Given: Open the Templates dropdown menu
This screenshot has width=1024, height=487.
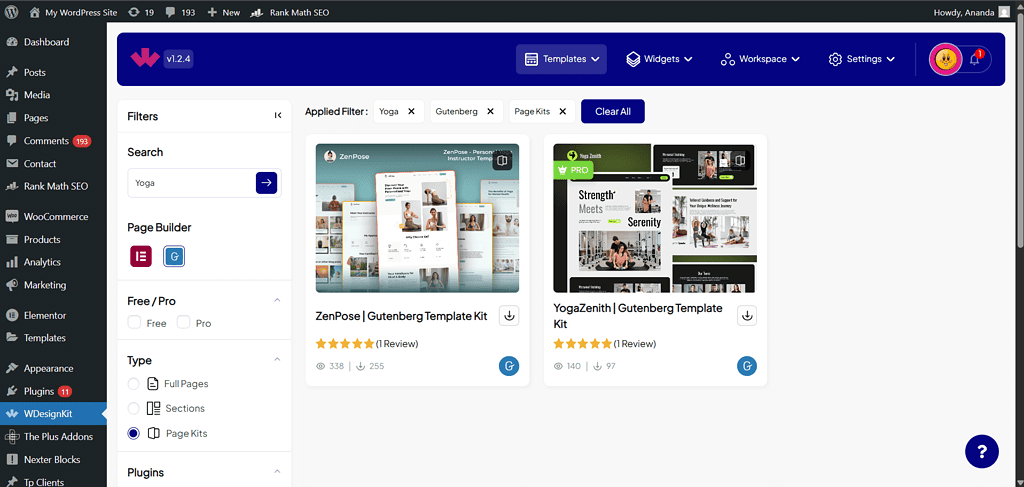Looking at the screenshot, I should click(562, 59).
